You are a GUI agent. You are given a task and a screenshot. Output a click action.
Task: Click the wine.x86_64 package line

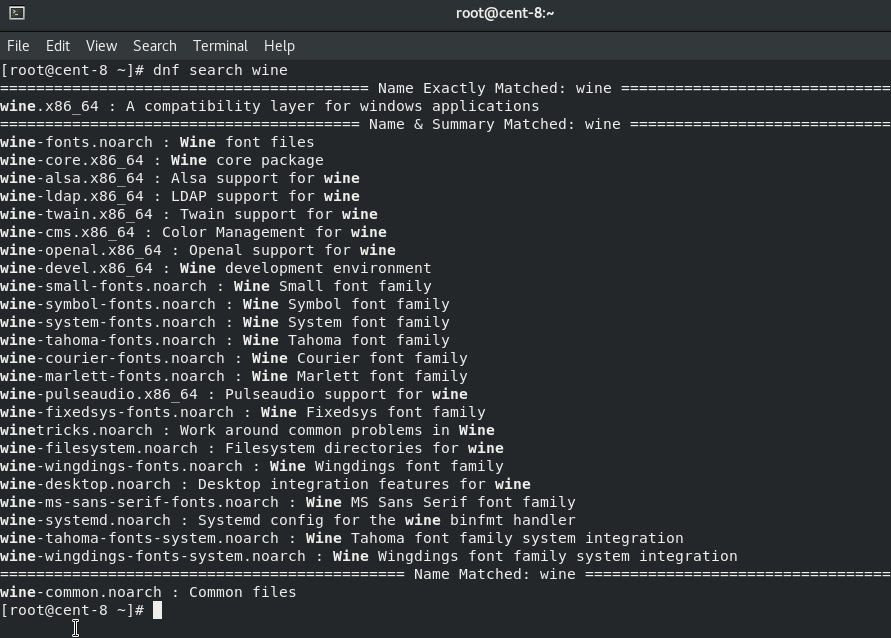(x=269, y=106)
